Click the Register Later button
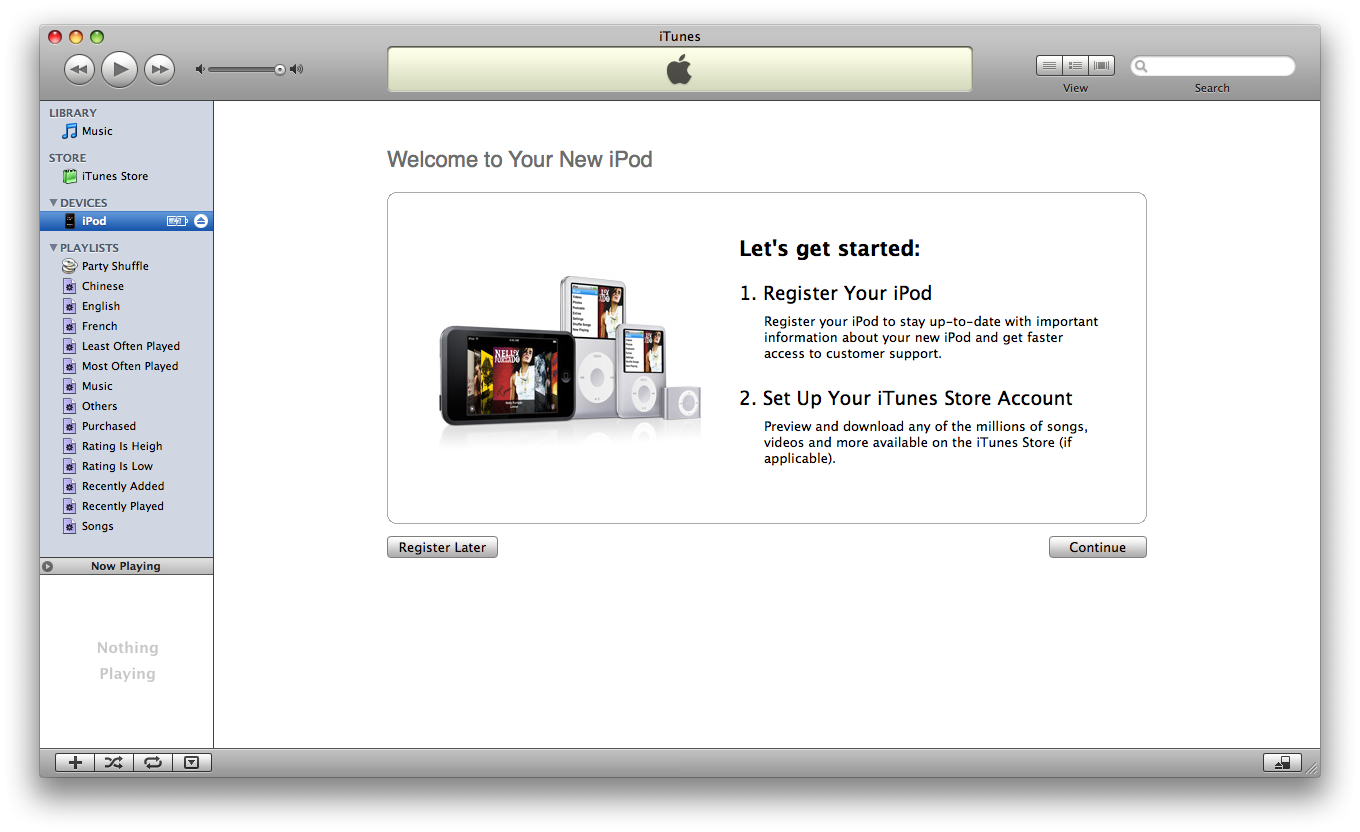Image resolution: width=1360 pixels, height=832 pixels. point(442,547)
